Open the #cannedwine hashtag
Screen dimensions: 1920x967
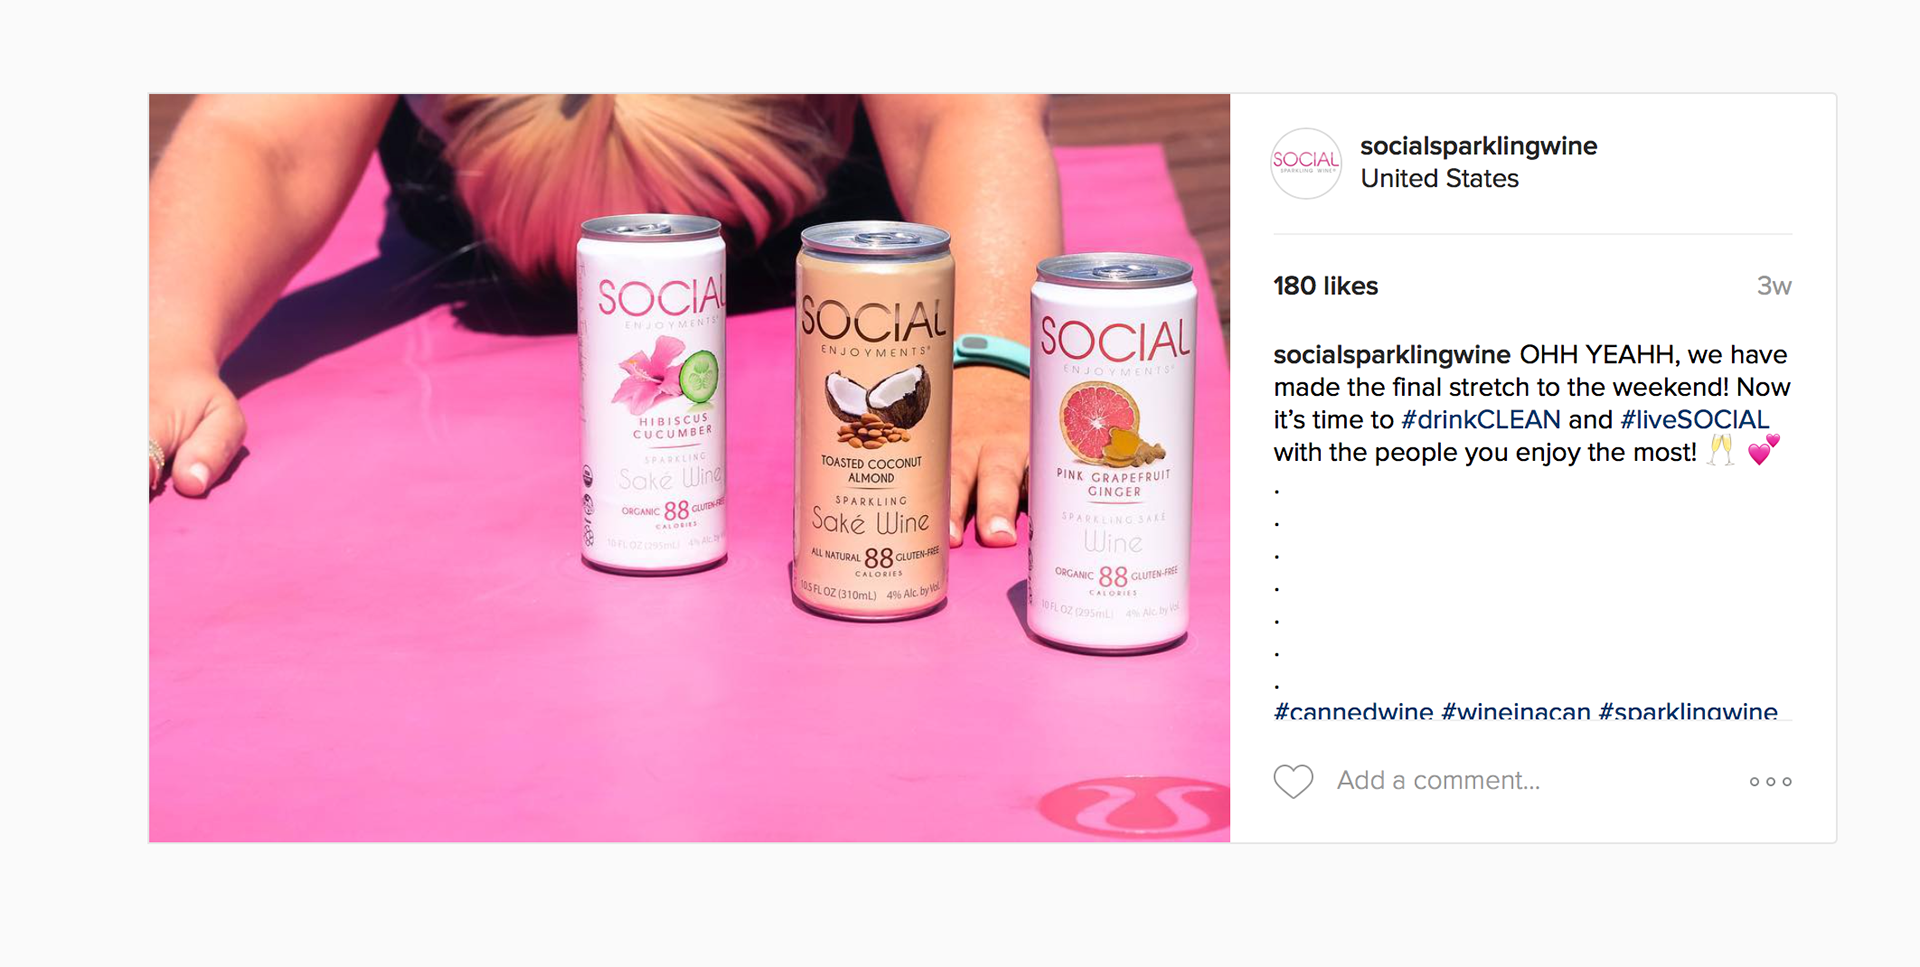click(1353, 711)
